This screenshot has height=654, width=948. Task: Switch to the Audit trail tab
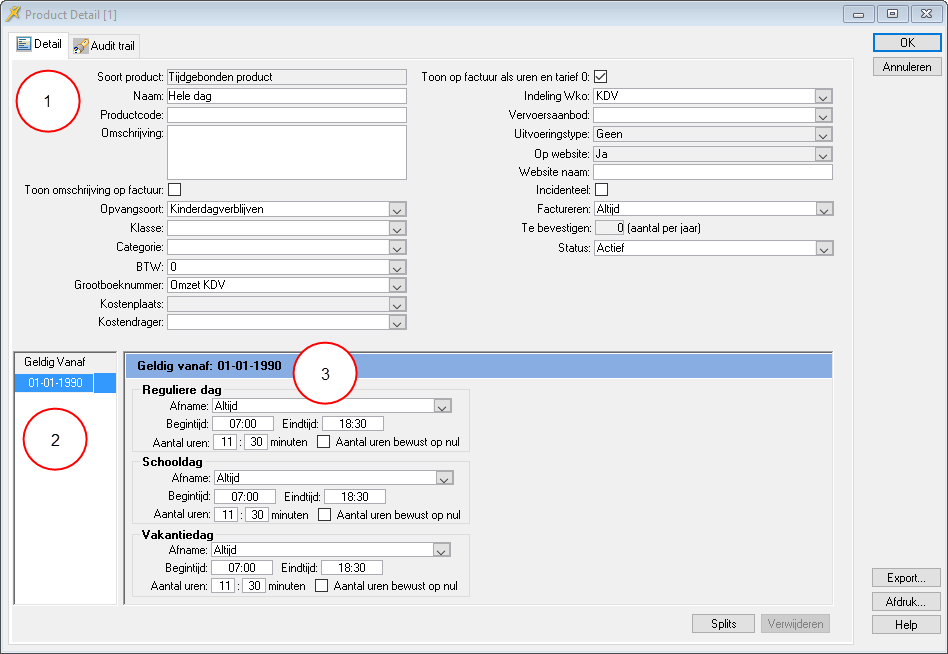[x=104, y=46]
